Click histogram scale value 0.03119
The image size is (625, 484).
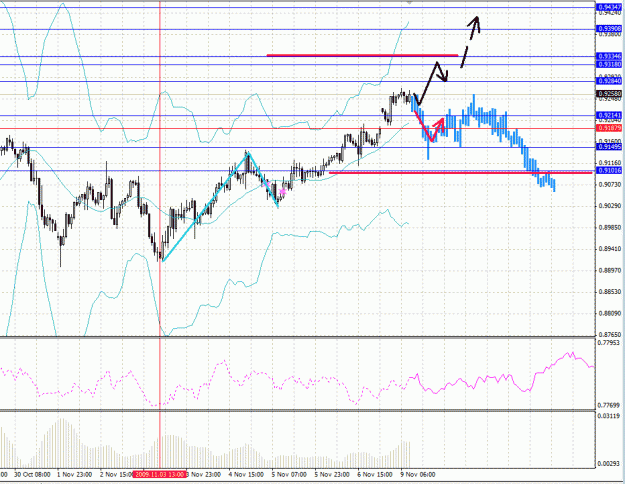(609, 416)
